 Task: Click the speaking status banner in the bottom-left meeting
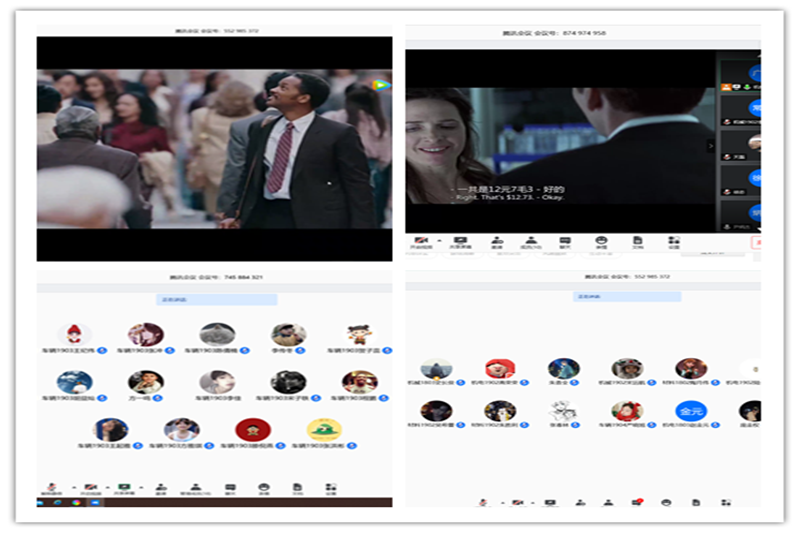[x=217, y=299]
